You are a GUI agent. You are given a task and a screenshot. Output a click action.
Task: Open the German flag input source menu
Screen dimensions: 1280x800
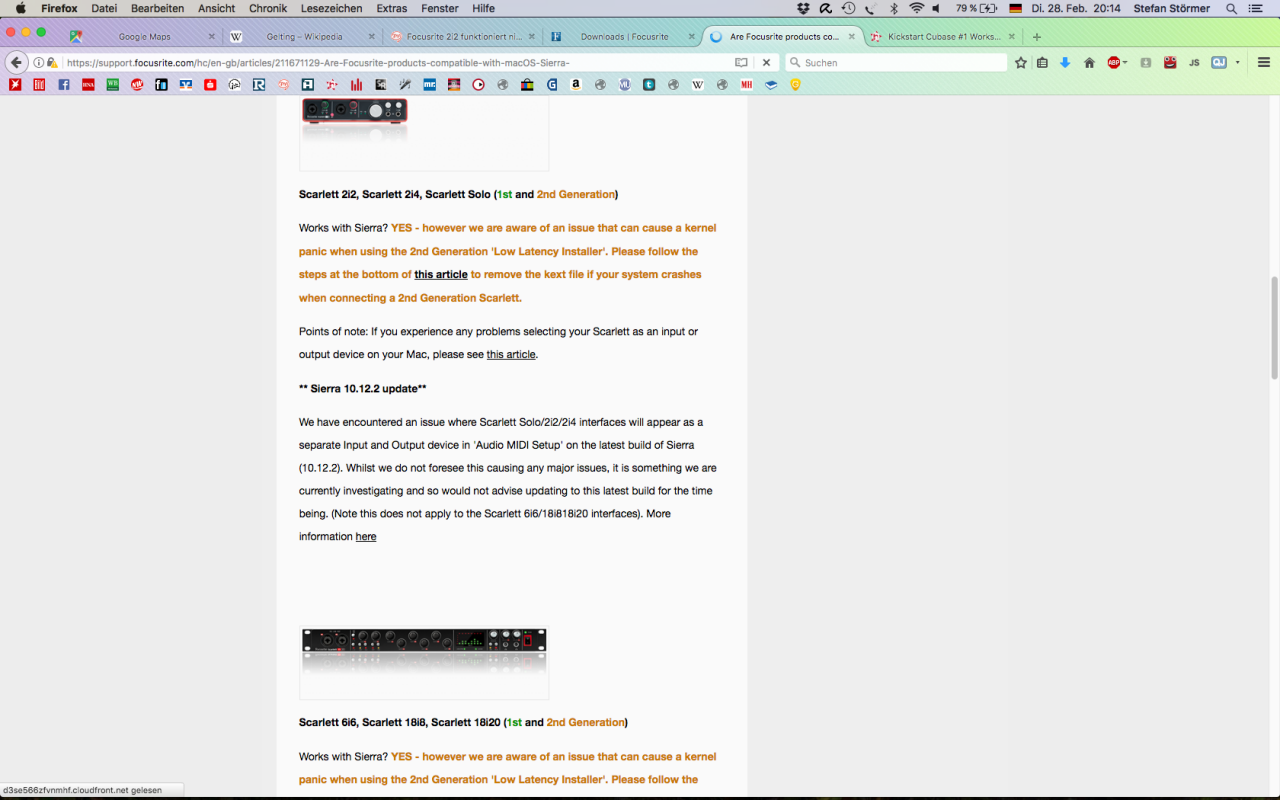click(x=1015, y=8)
